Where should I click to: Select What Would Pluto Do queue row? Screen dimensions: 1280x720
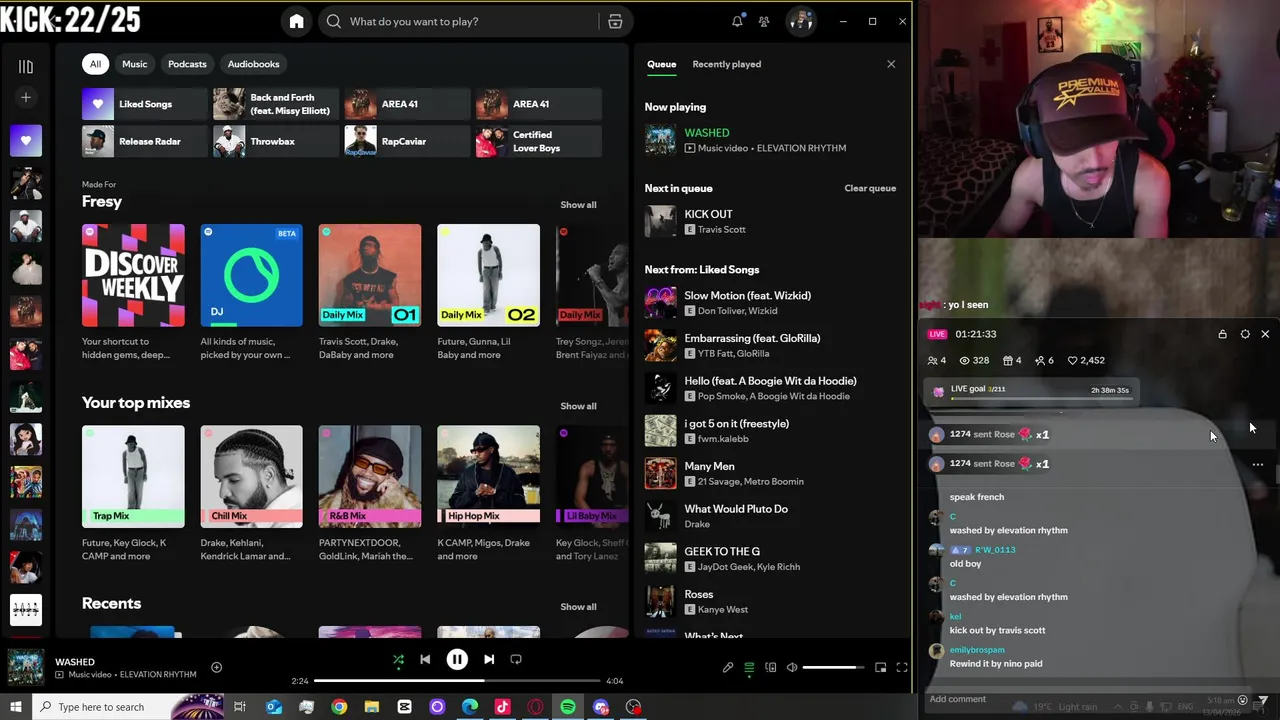(770, 516)
